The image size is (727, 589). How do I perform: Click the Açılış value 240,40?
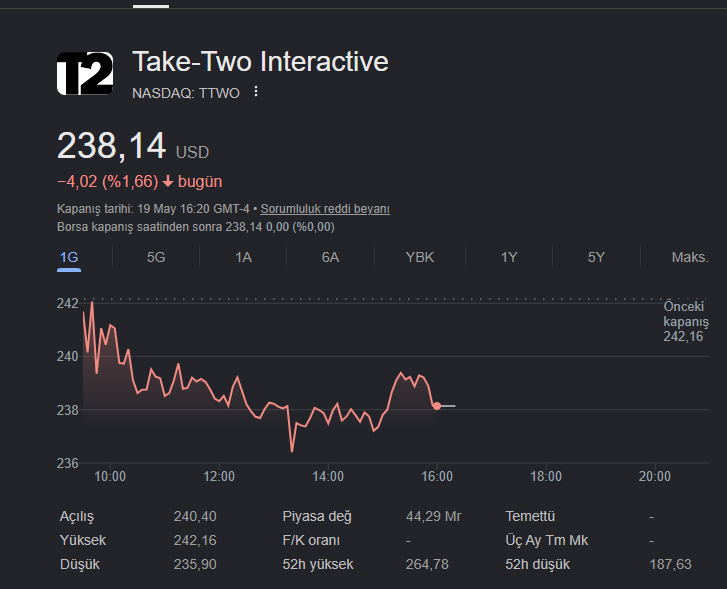click(195, 516)
